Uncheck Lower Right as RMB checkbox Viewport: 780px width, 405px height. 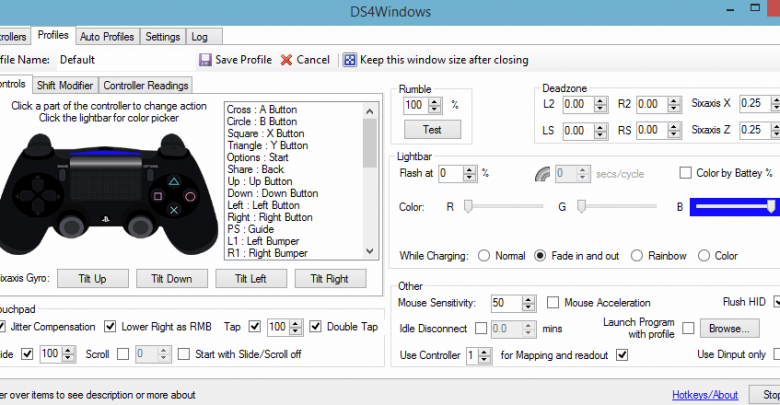(110, 327)
